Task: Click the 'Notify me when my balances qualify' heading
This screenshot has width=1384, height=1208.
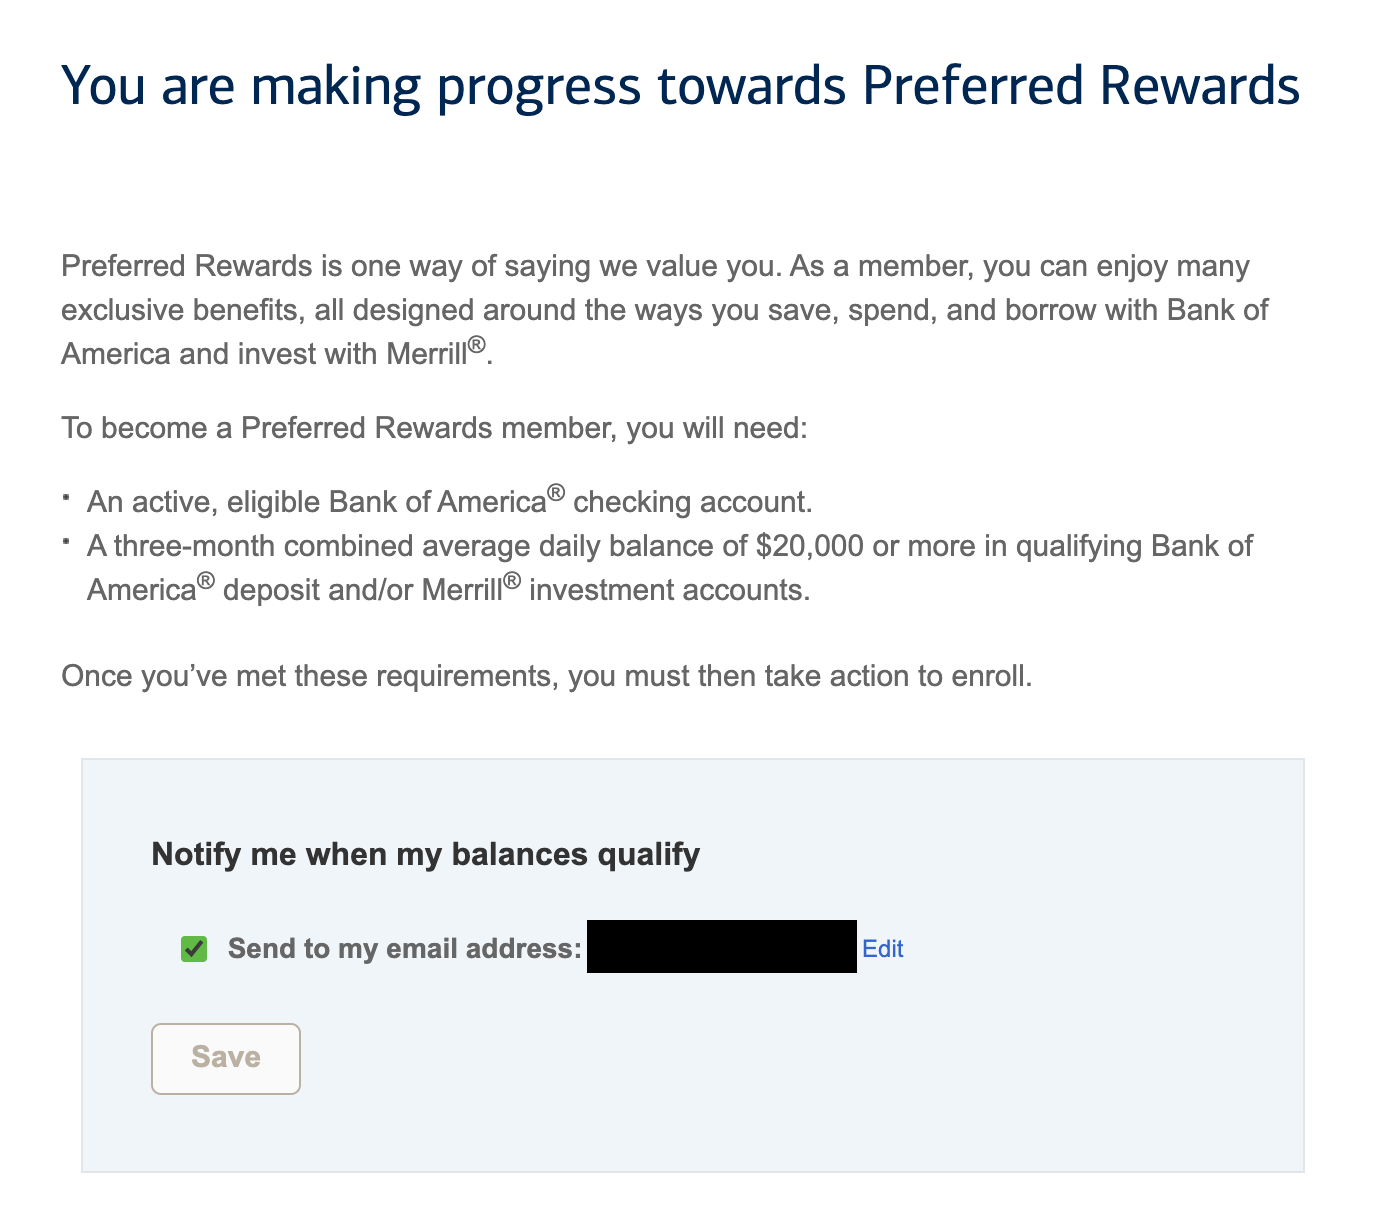Action: (425, 854)
